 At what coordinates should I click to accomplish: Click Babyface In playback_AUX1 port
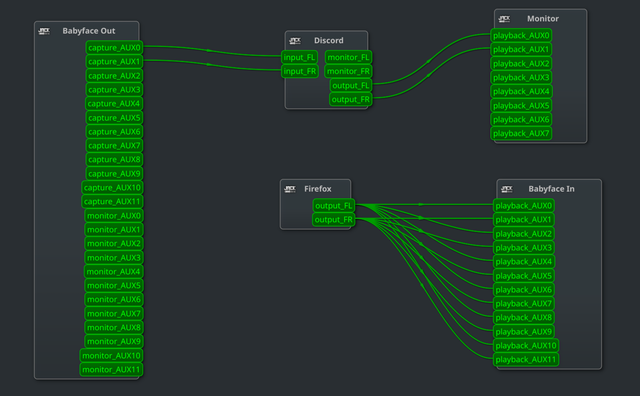[x=524, y=220]
